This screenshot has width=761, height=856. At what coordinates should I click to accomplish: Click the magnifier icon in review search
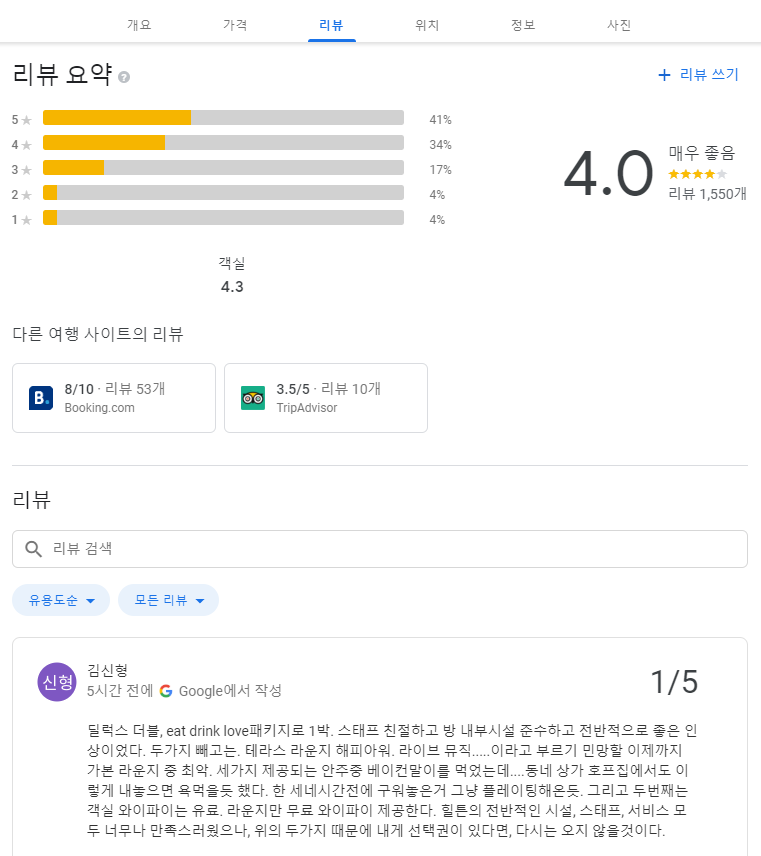(x=33, y=549)
